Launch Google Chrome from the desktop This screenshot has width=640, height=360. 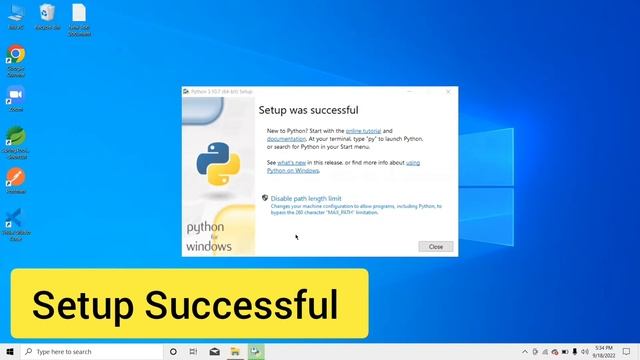point(16,61)
